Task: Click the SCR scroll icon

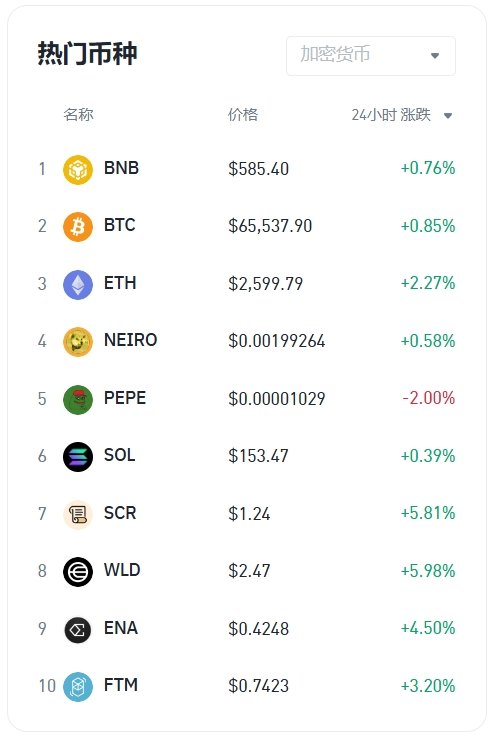Action: pos(78,514)
